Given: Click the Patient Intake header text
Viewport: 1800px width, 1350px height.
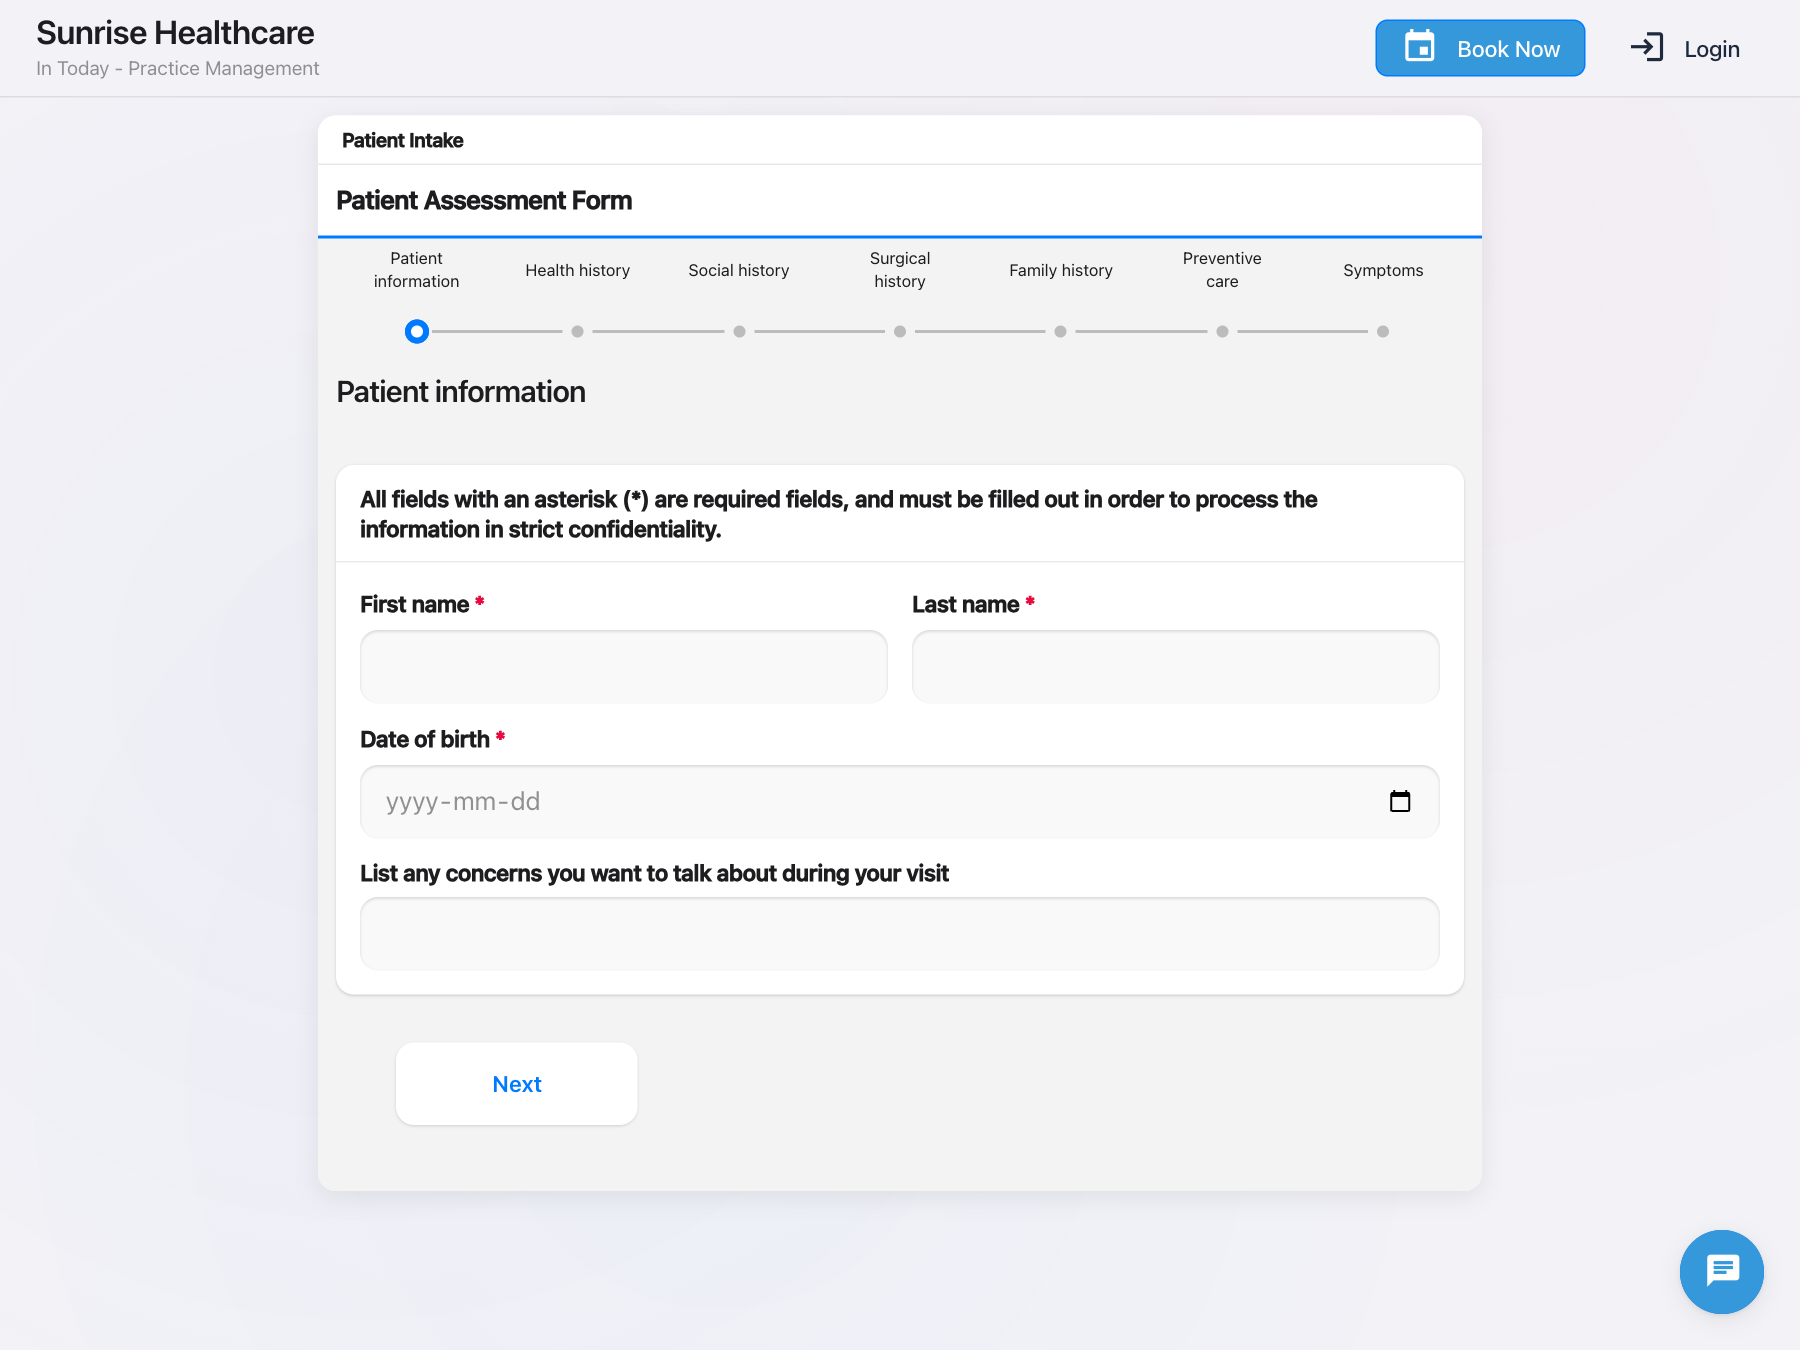Looking at the screenshot, I should click(x=403, y=140).
